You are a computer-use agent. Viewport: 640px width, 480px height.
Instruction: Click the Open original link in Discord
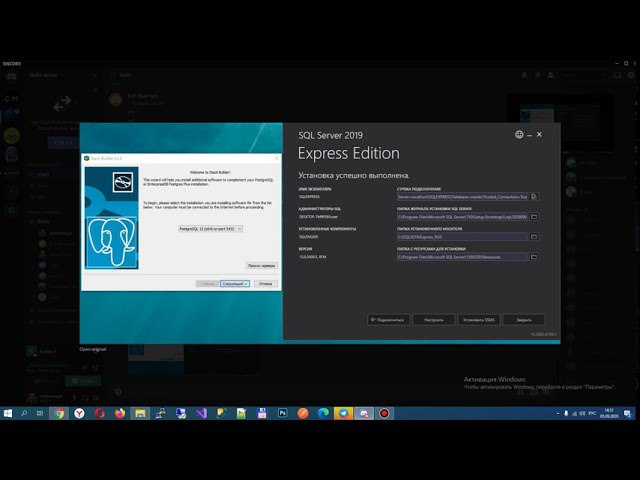93,349
